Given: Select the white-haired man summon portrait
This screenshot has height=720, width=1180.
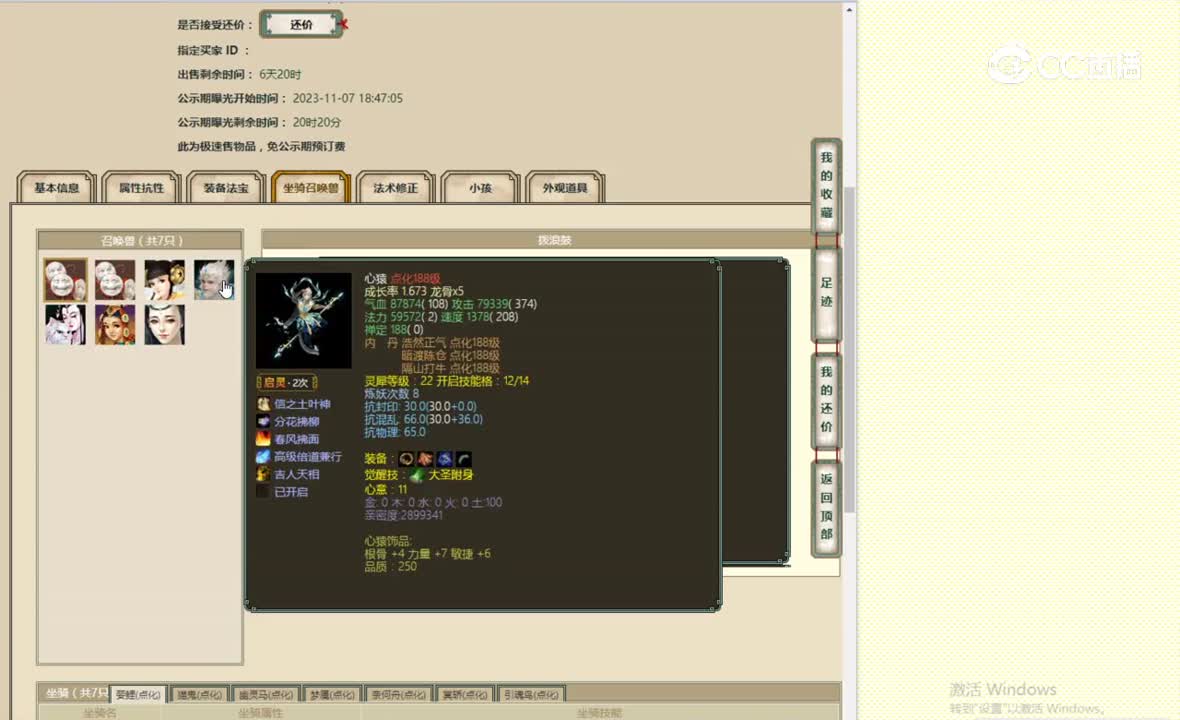Looking at the screenshot, I should click(214, 280).
